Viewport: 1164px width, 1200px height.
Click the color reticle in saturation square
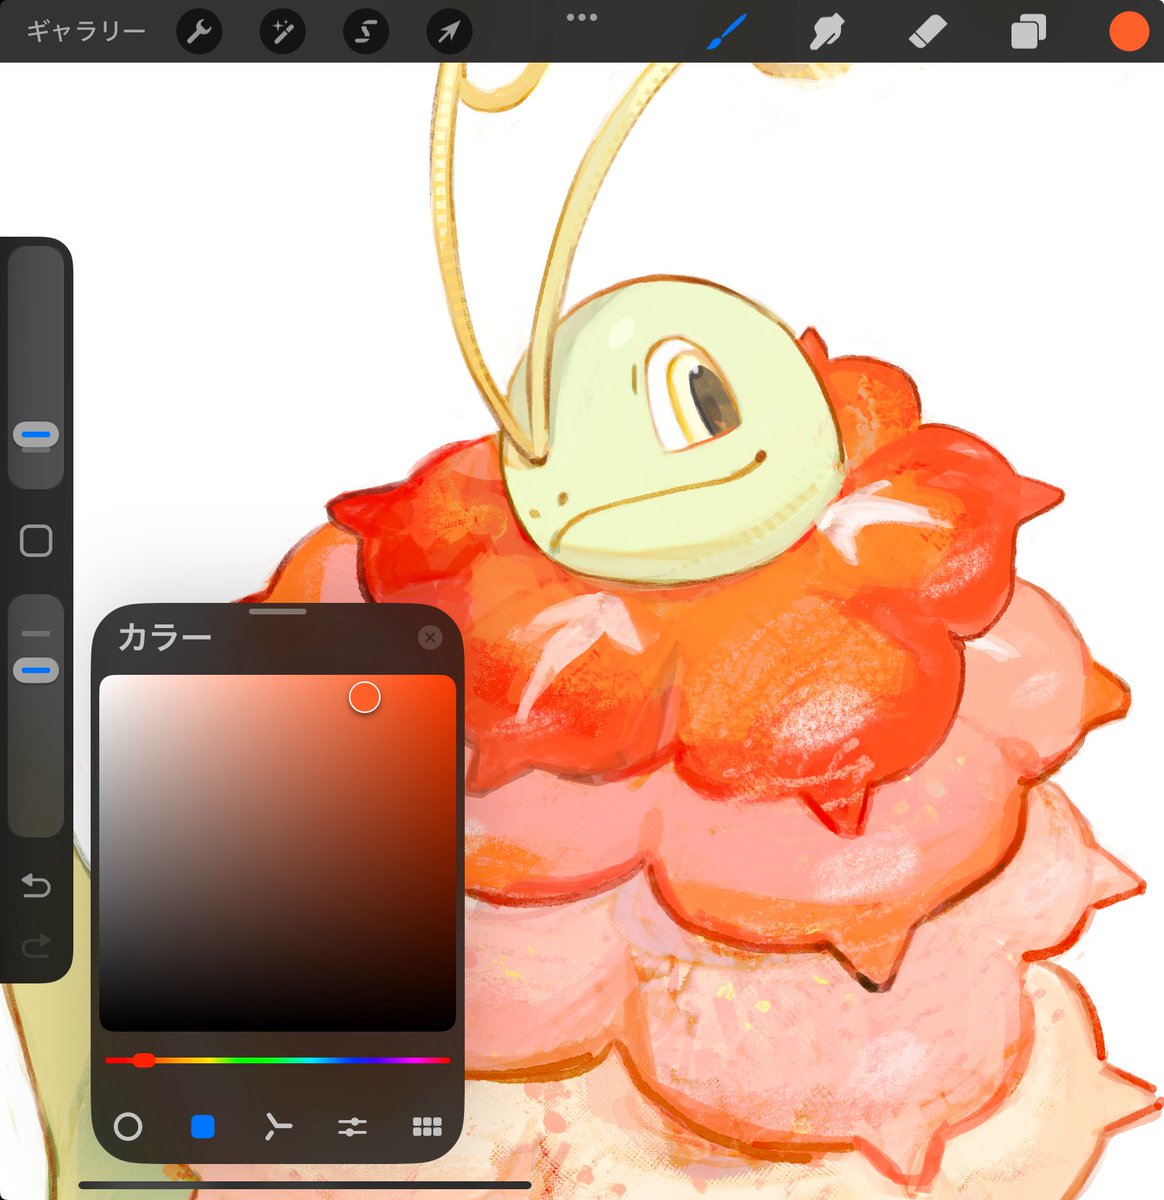[365, 698]
